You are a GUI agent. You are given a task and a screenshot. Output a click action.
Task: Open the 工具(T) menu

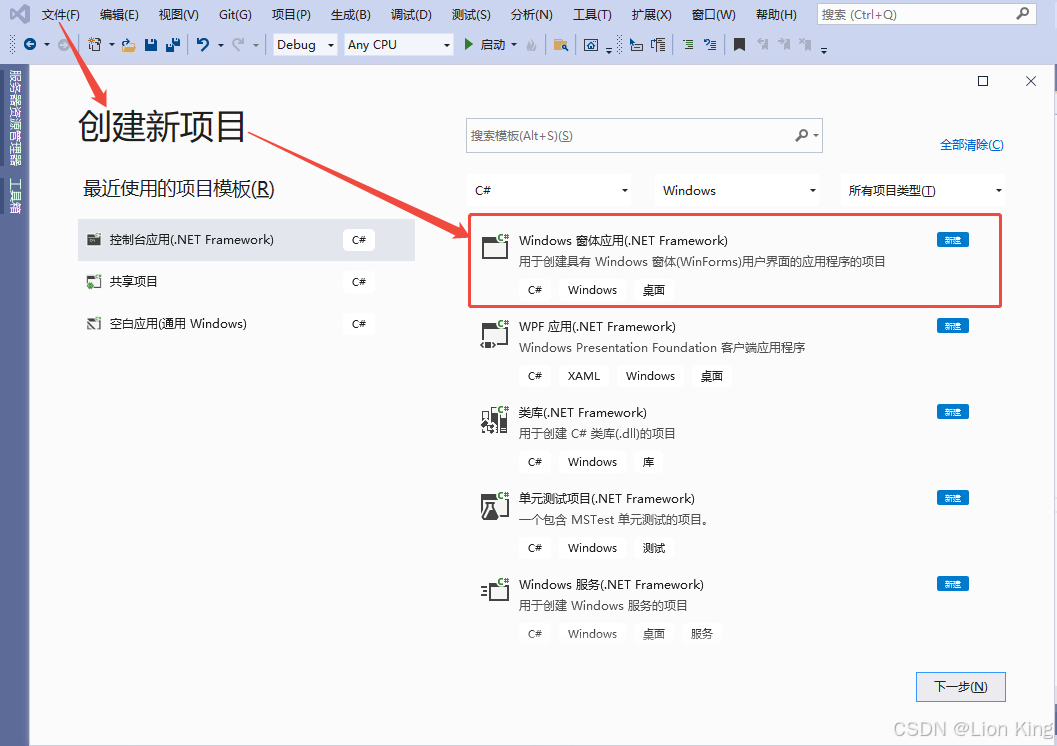[x=592, y=15]
